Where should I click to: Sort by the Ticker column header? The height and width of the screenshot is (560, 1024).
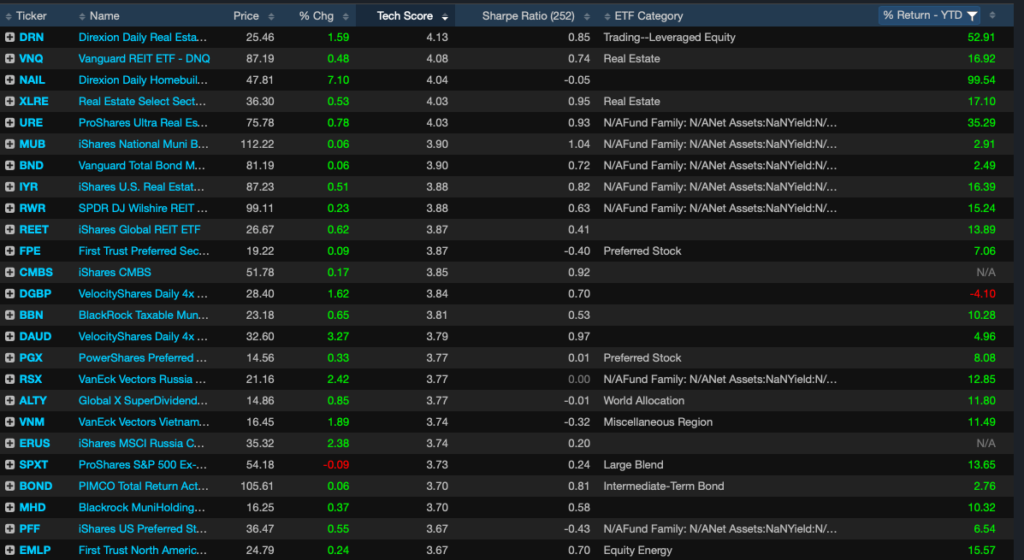[x=31, y=16]
